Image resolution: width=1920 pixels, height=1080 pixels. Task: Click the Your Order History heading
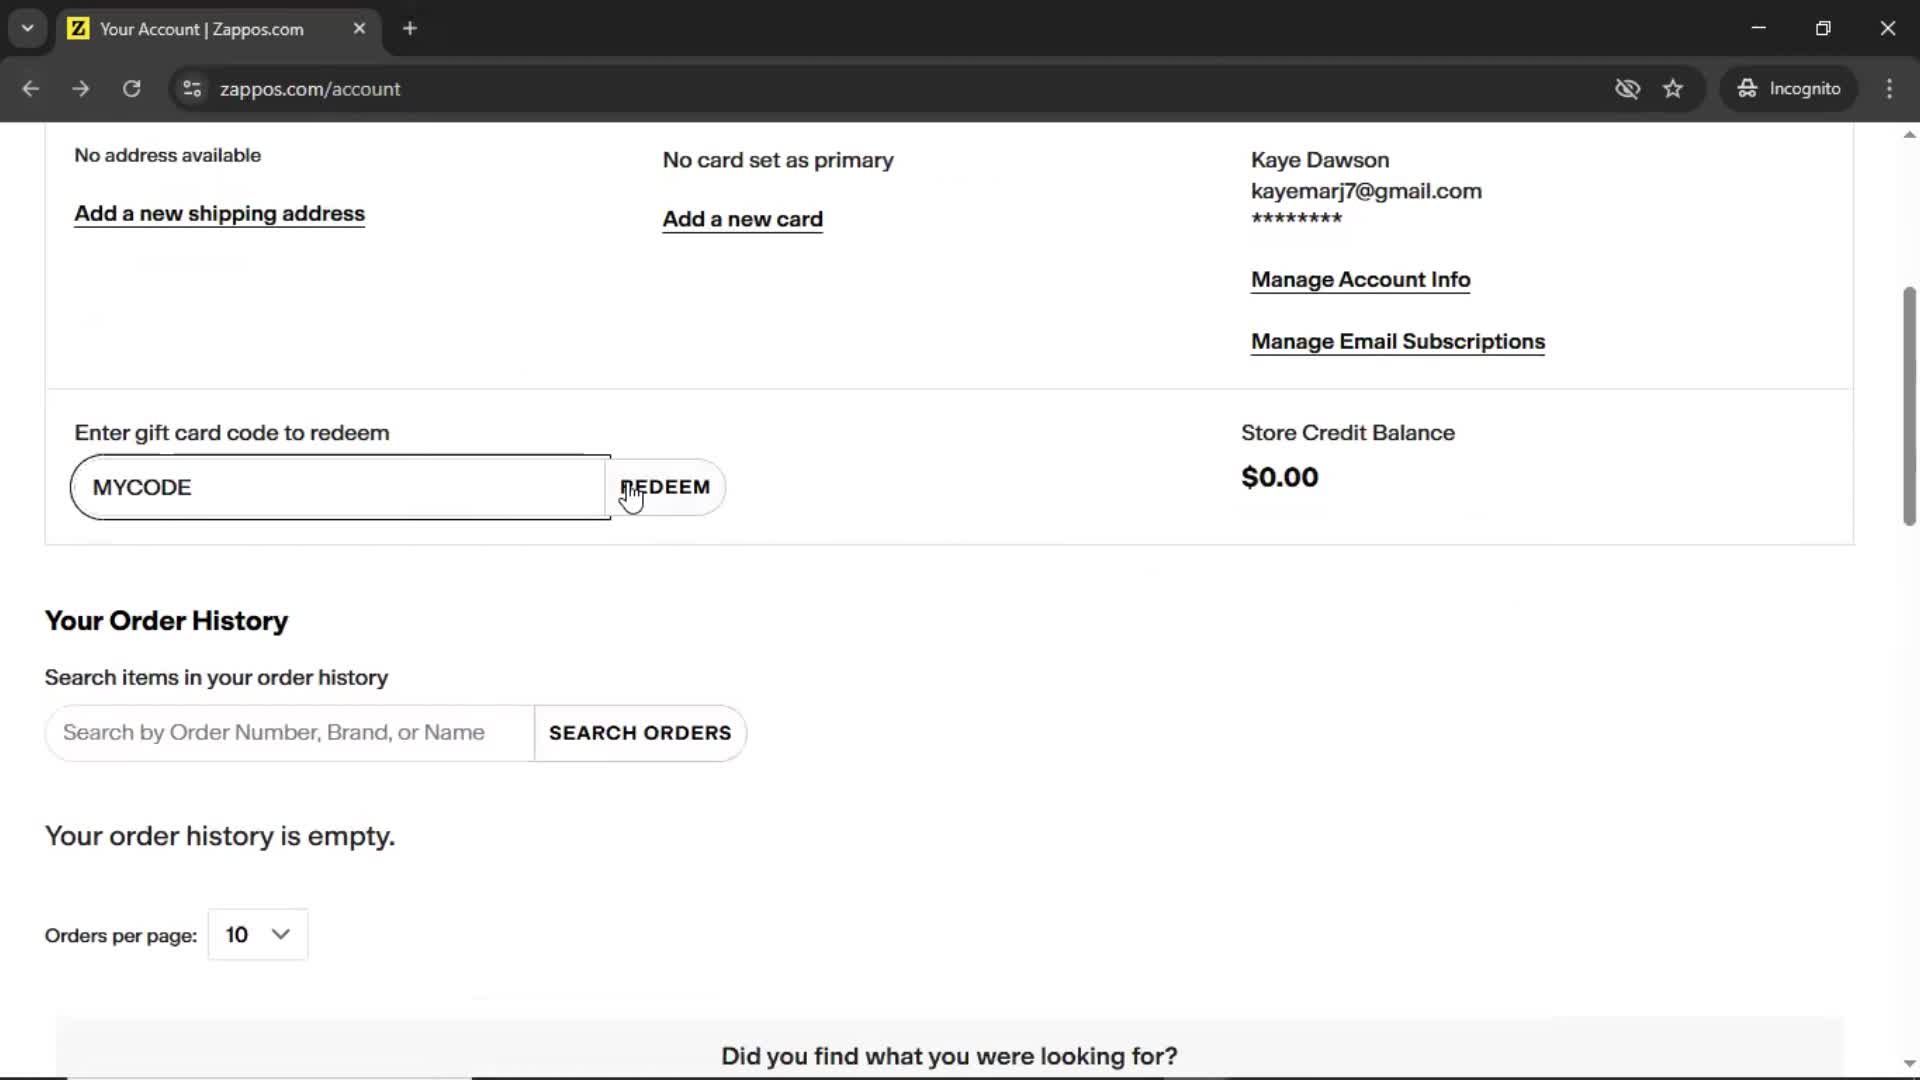166,621
